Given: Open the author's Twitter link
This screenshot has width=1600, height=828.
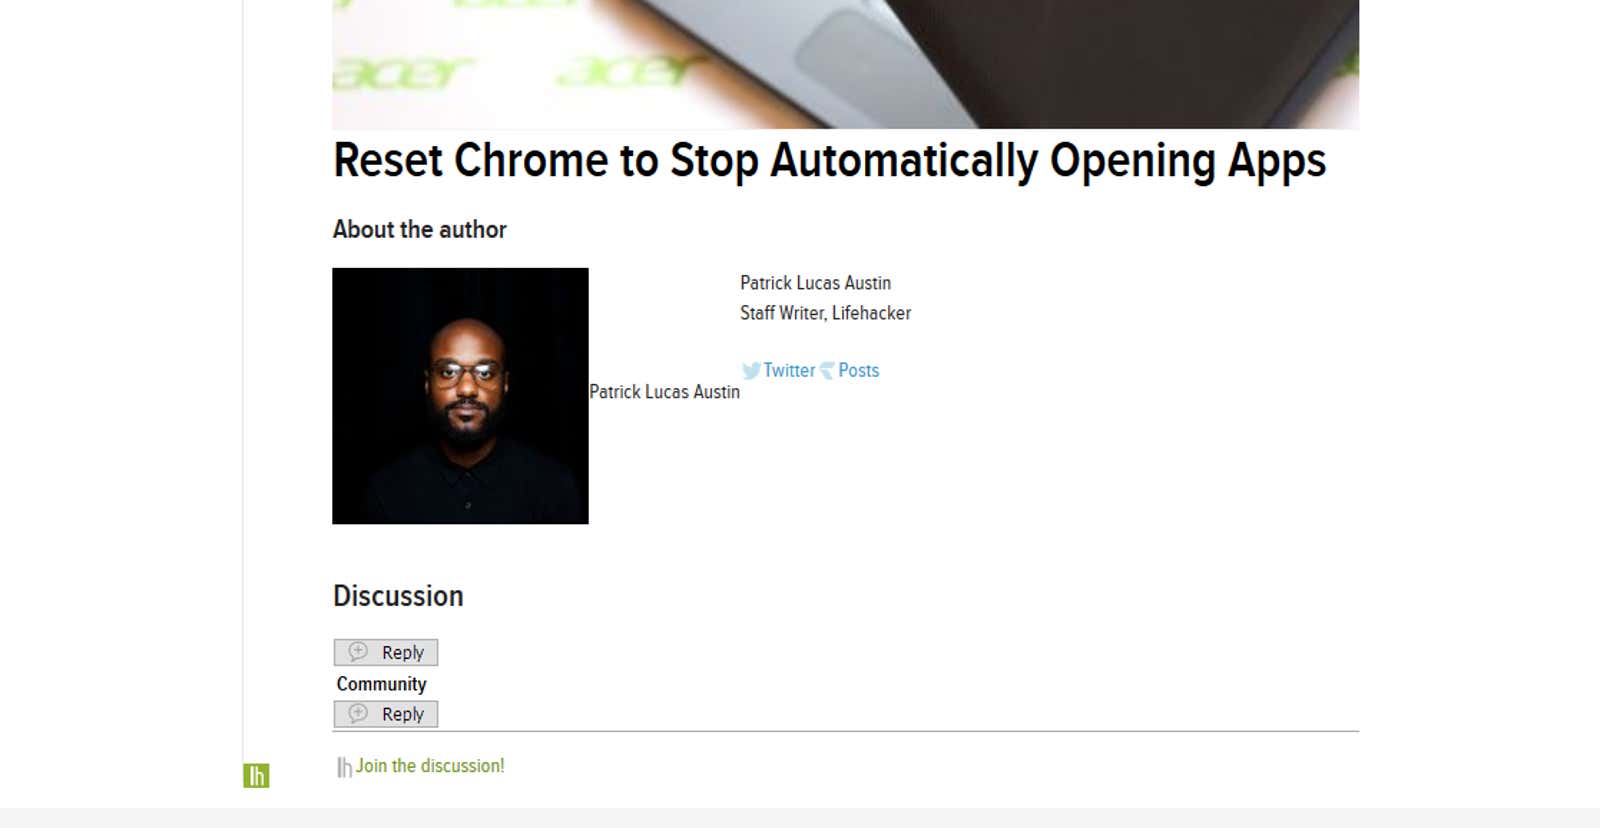Looking at the screenshot, I should click(789, 370).
